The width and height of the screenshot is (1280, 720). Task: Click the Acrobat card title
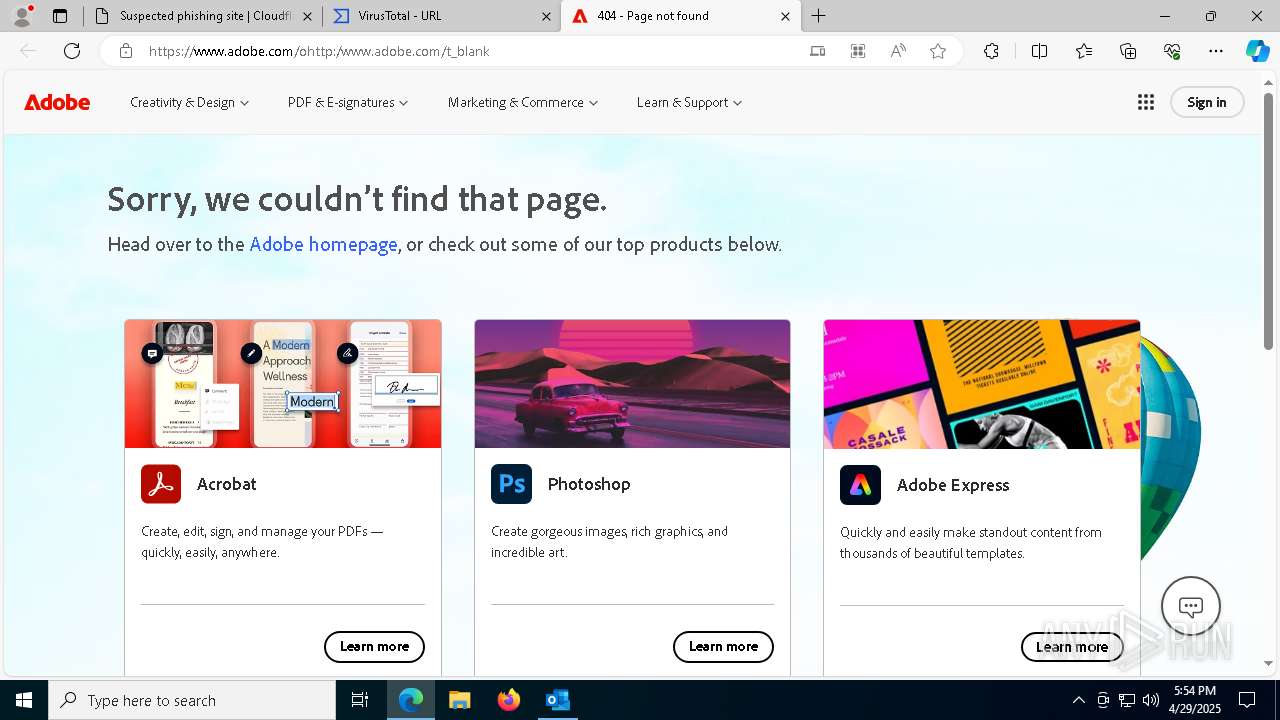click(x=227, y=484)
